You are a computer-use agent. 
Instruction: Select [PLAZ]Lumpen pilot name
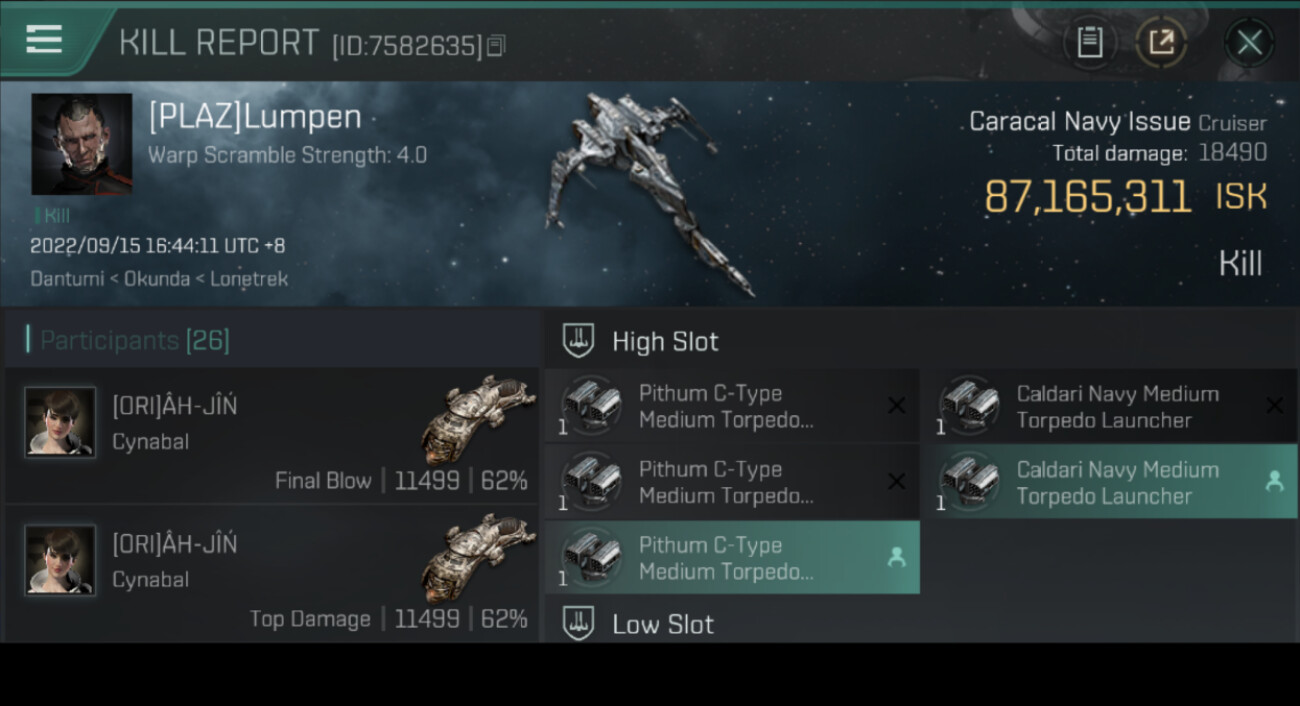[255, 117]
